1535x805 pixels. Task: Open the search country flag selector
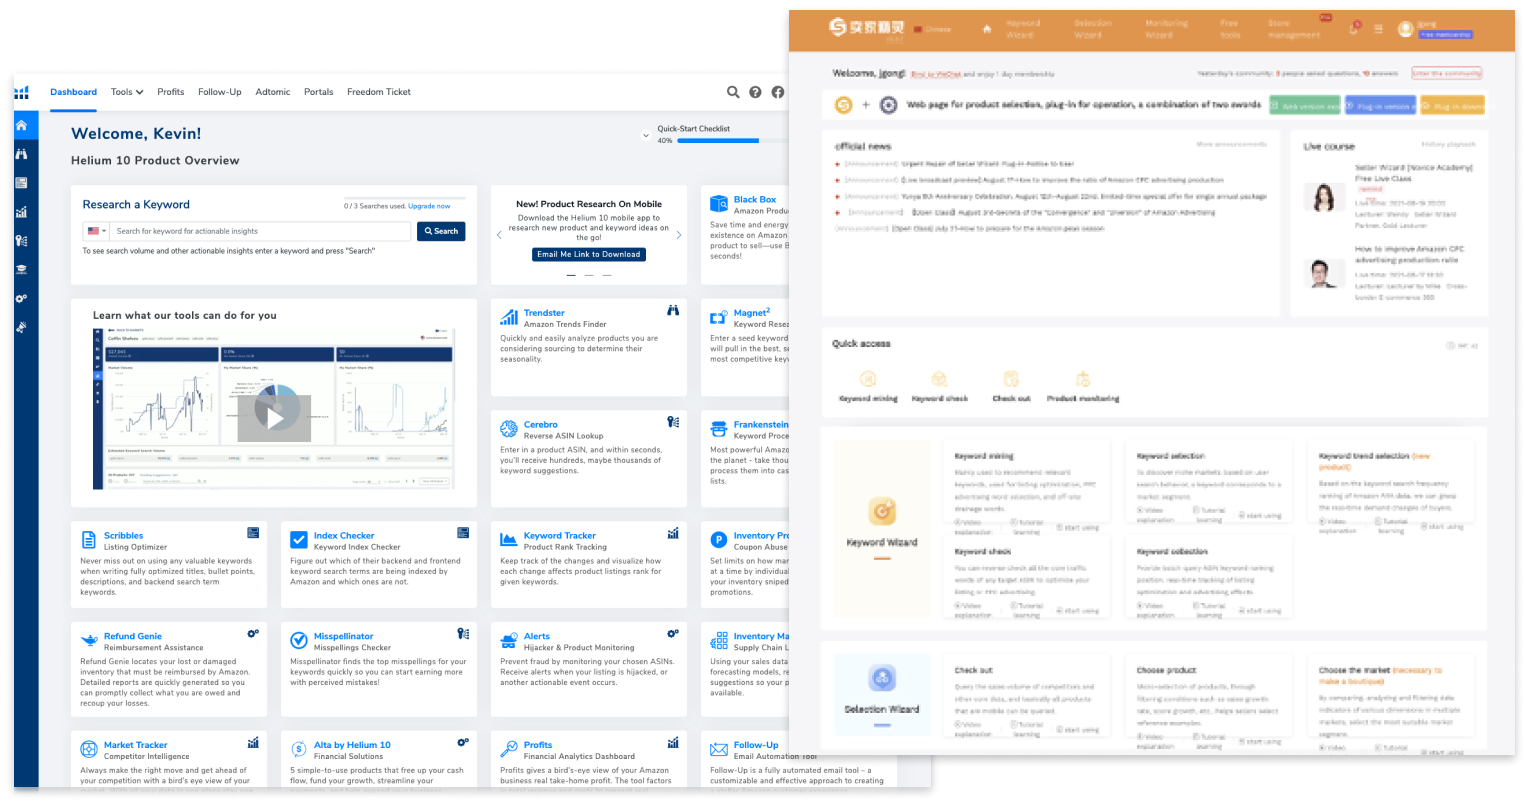(x=95, y=231)
